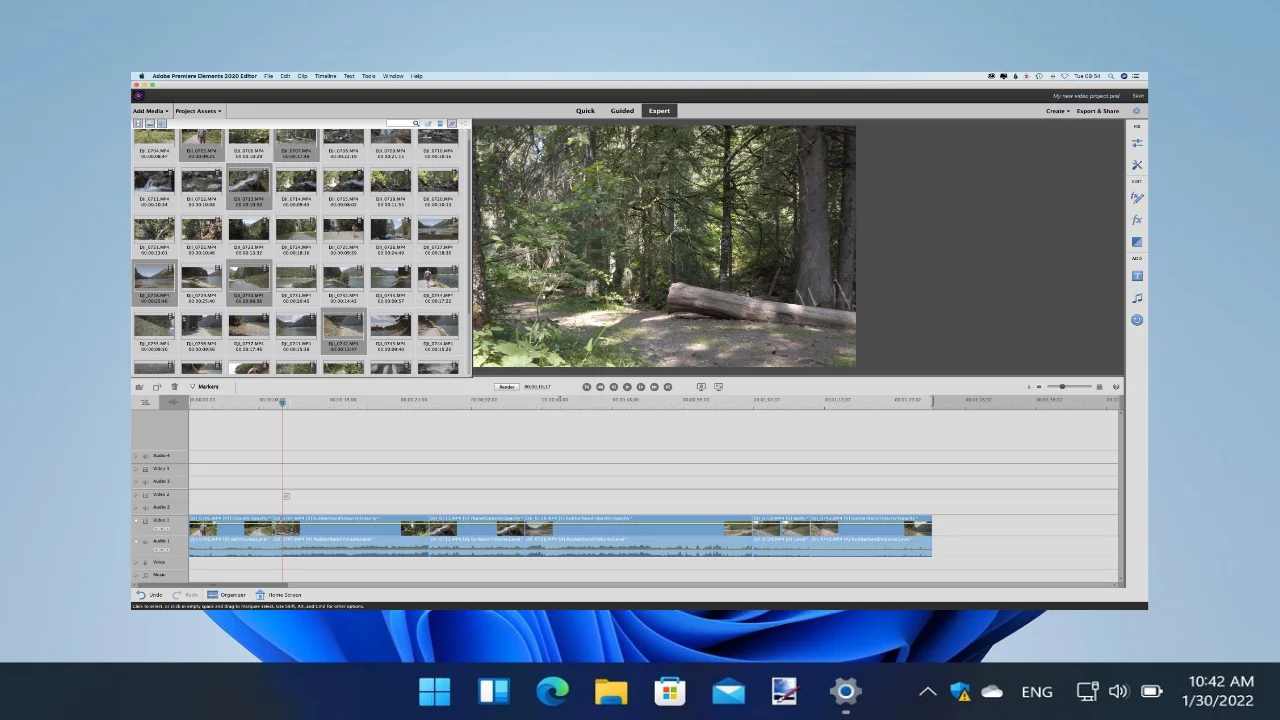Toggle audio files filter in assets panel
This screenshot has height=720, width=1280.
click(x=162, y=123)
